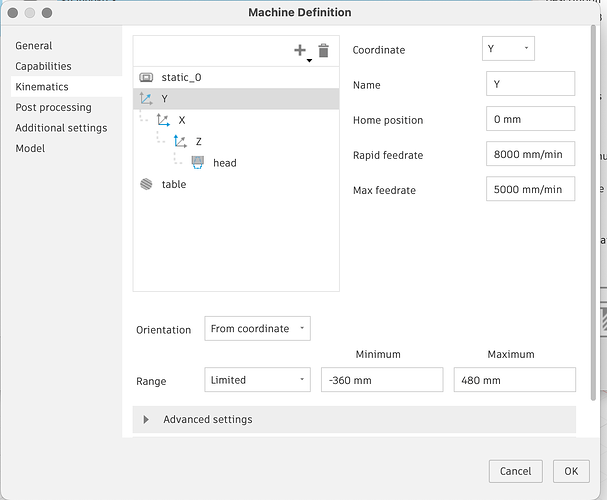Viewport: 607px width, 500px height.
Task: Open the Capabilities tab
Action: click(x=43, y=66)
